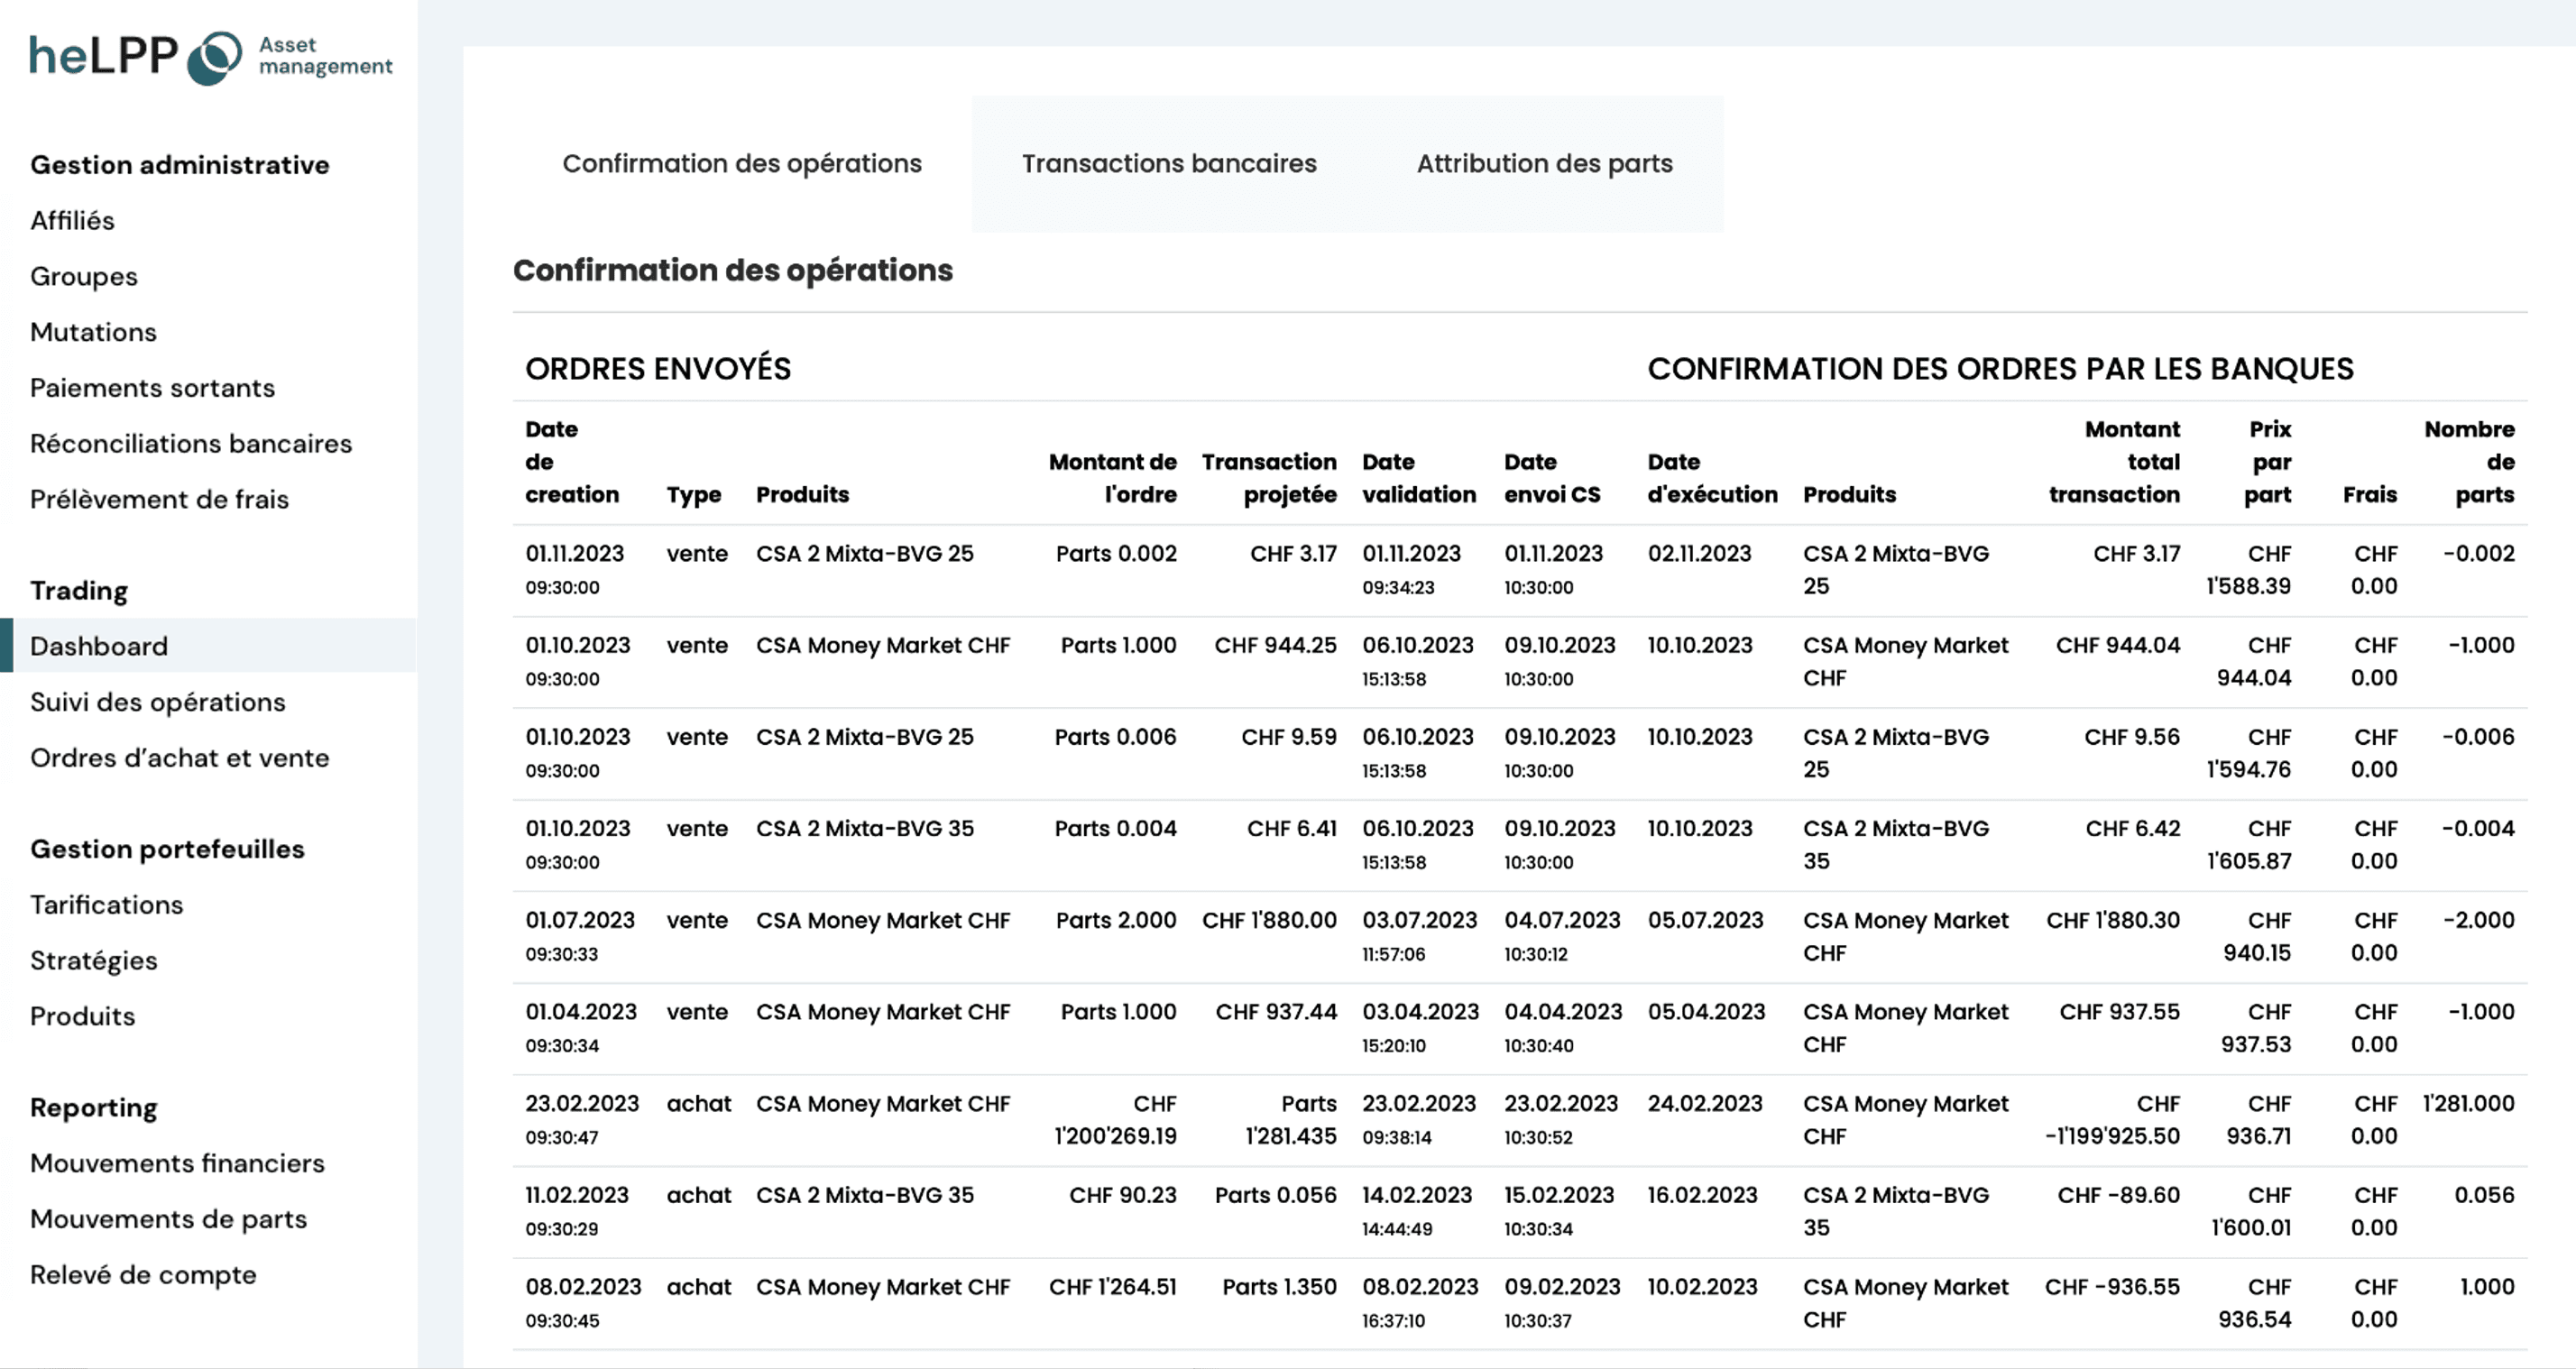Go to Suivi des opérations
2576x1369 pixels.
(157, 702)
